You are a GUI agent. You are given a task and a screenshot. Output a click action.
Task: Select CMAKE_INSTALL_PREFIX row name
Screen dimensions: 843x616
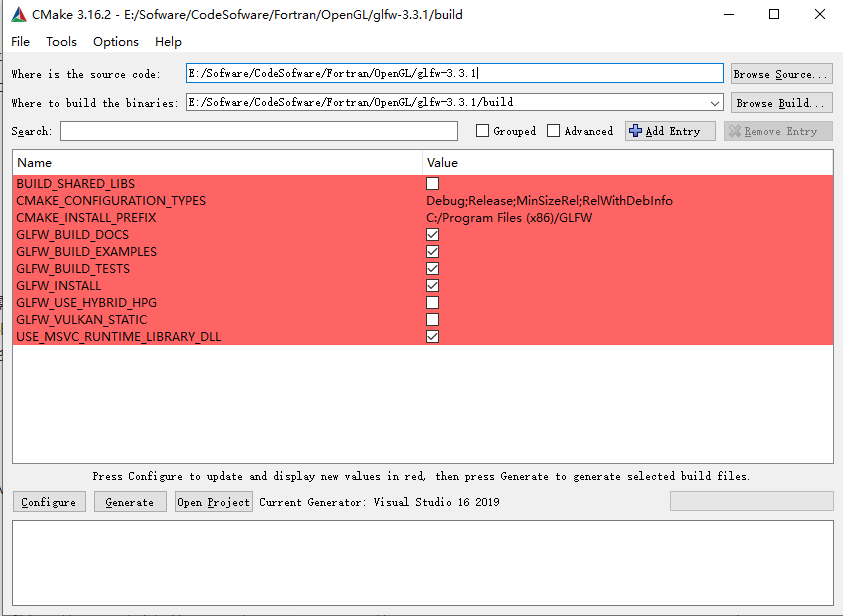[86, 218]
